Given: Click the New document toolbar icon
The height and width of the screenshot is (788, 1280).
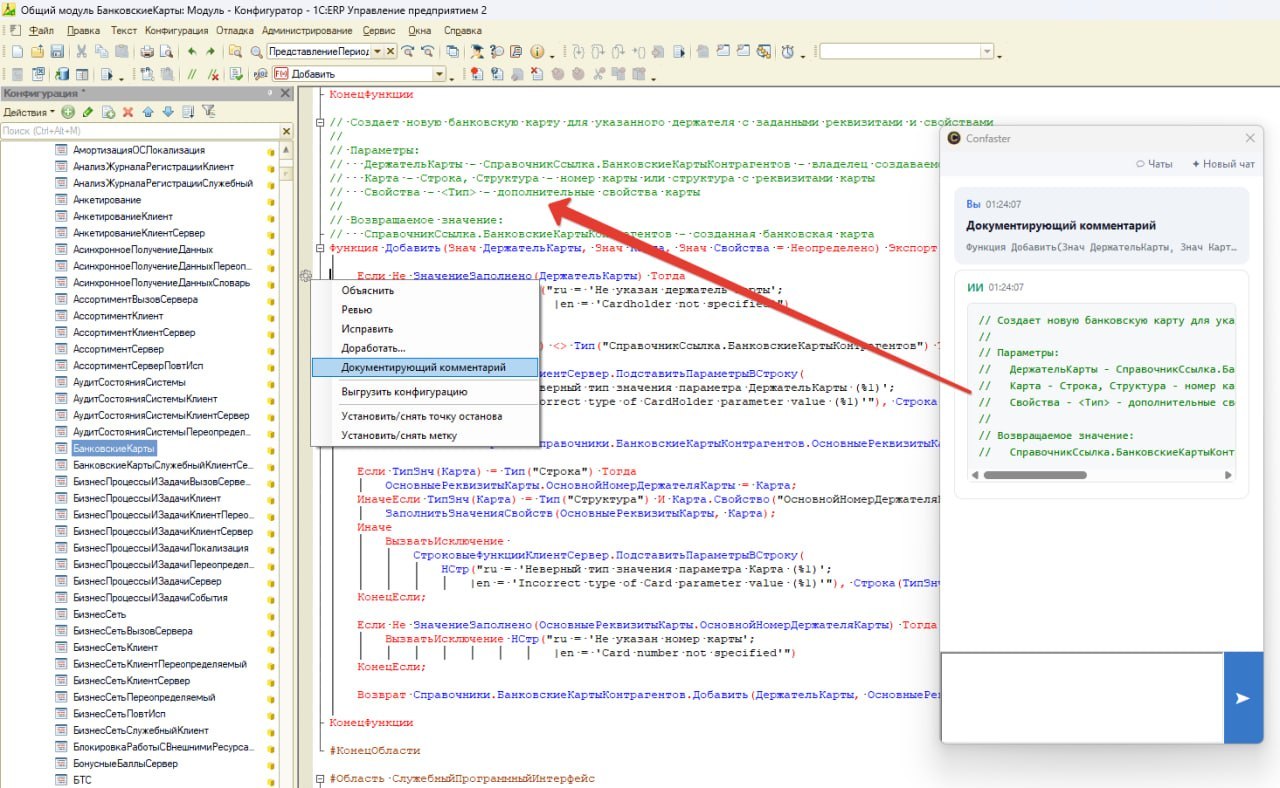Looking at the screenshot, I should pyautogui.click(x=17, y=51).
